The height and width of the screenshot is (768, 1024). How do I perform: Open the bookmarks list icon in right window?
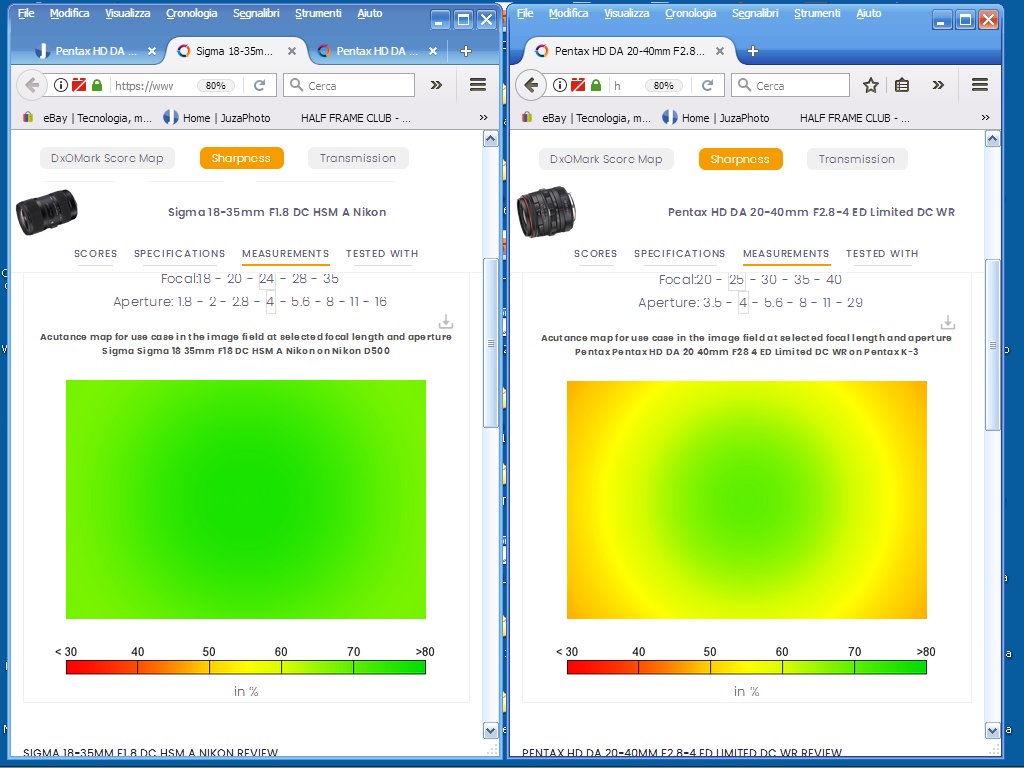pyautogui.click(x=902, y=85)
